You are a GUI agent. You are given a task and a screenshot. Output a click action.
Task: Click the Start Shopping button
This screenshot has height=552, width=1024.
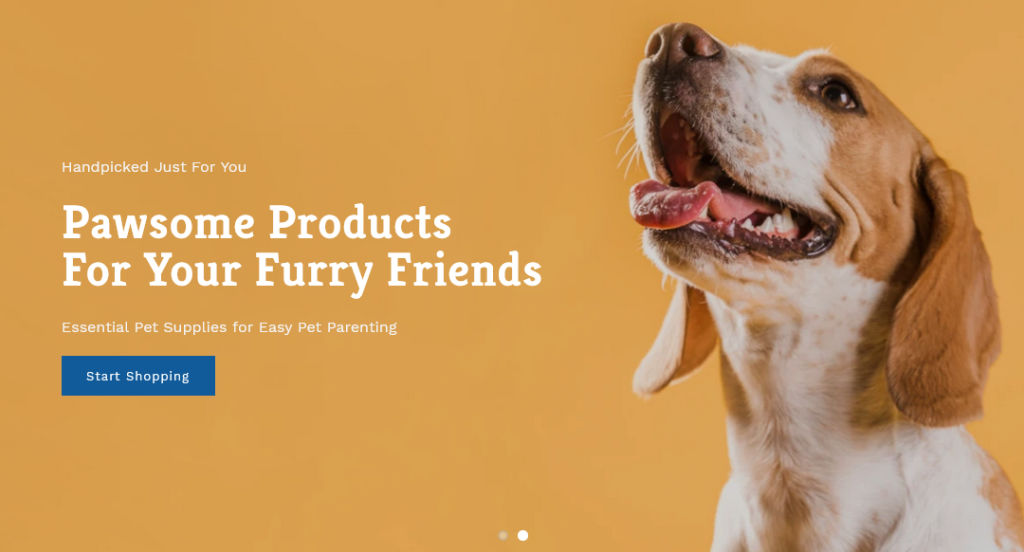138,376
